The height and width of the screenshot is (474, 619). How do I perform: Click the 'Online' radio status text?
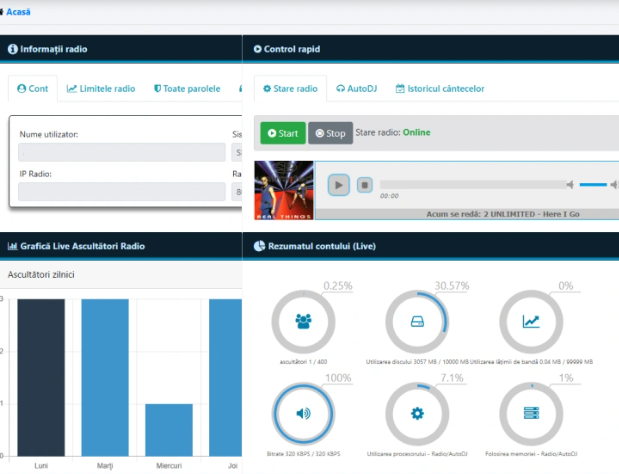pos(416,133)
